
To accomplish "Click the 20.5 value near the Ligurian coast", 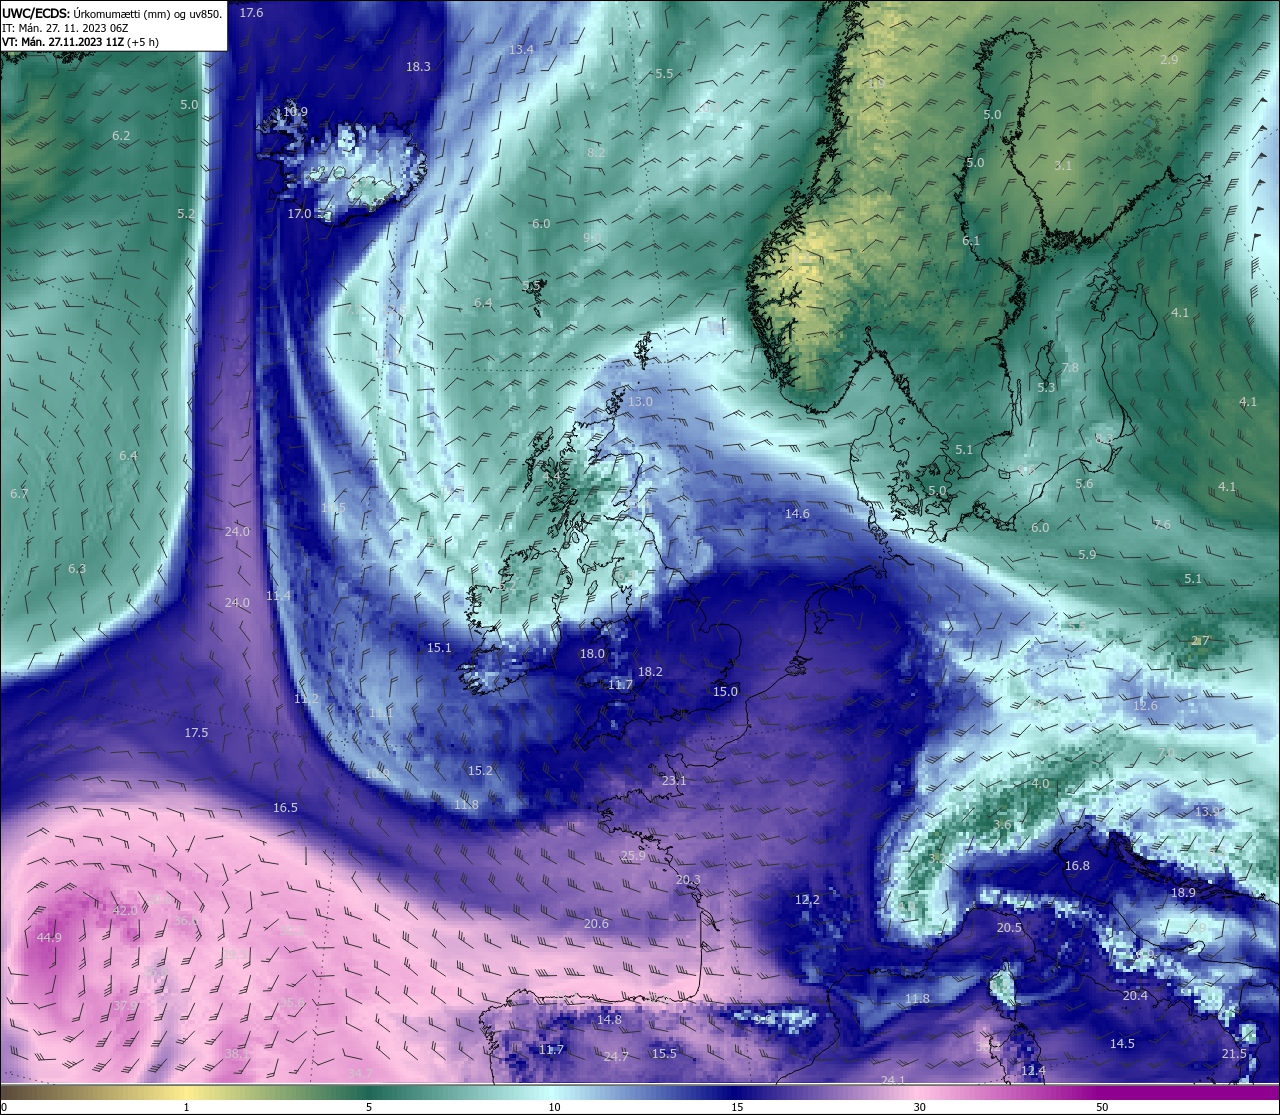I will (x=1009, y=928).
